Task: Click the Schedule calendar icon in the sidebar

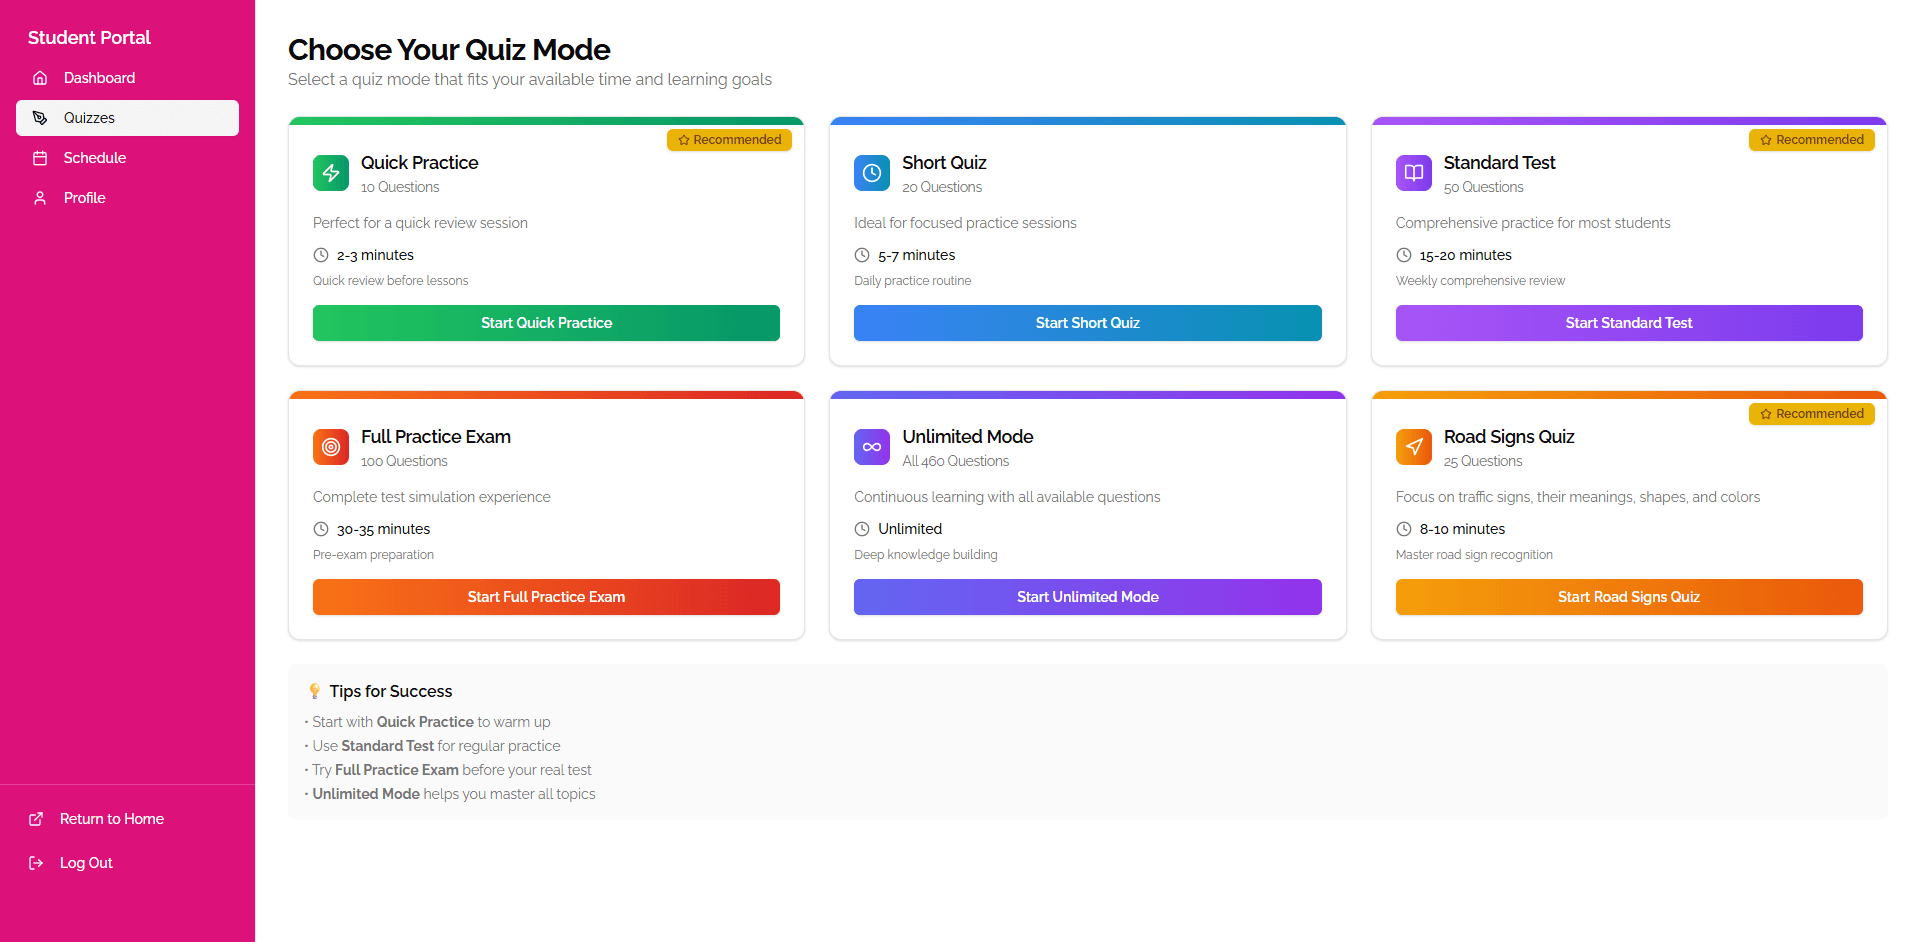Action: click(x=40, y=157)
